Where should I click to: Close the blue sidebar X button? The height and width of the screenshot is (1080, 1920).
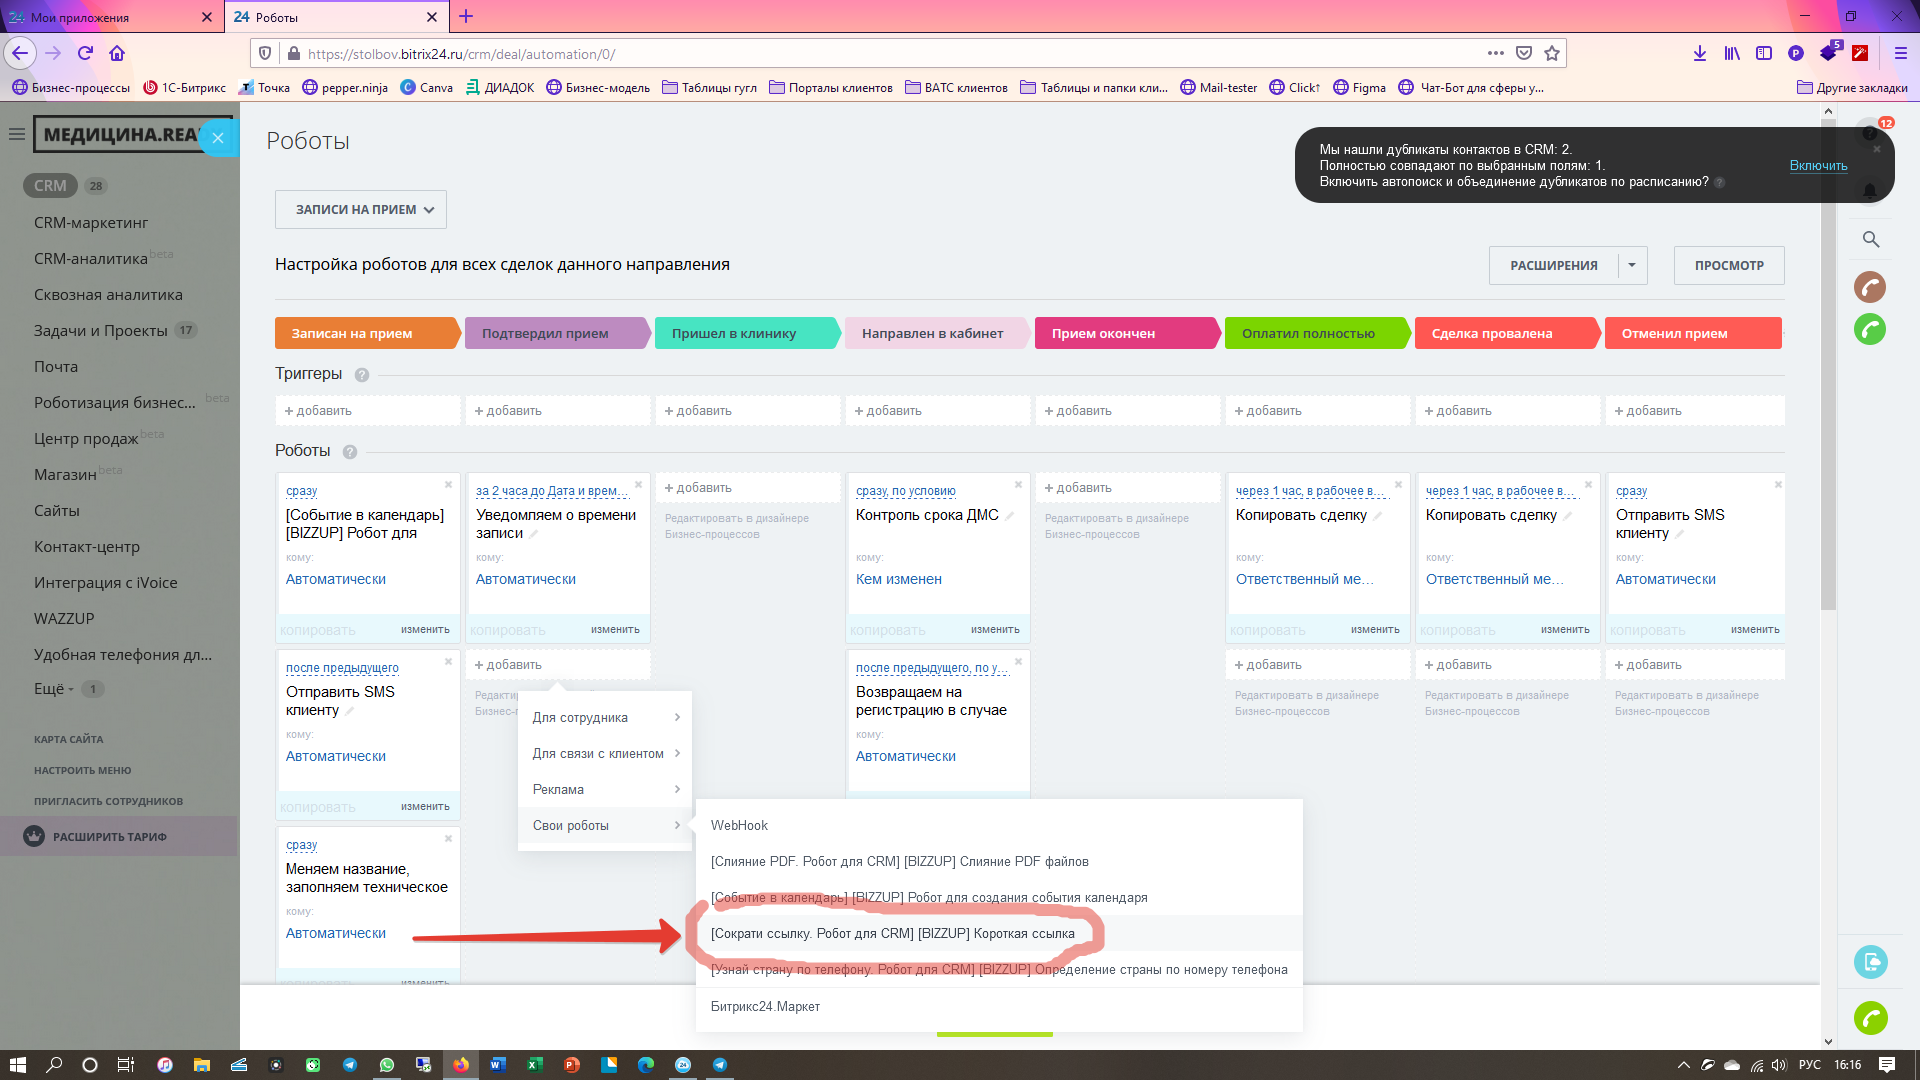tap(218, 138)
